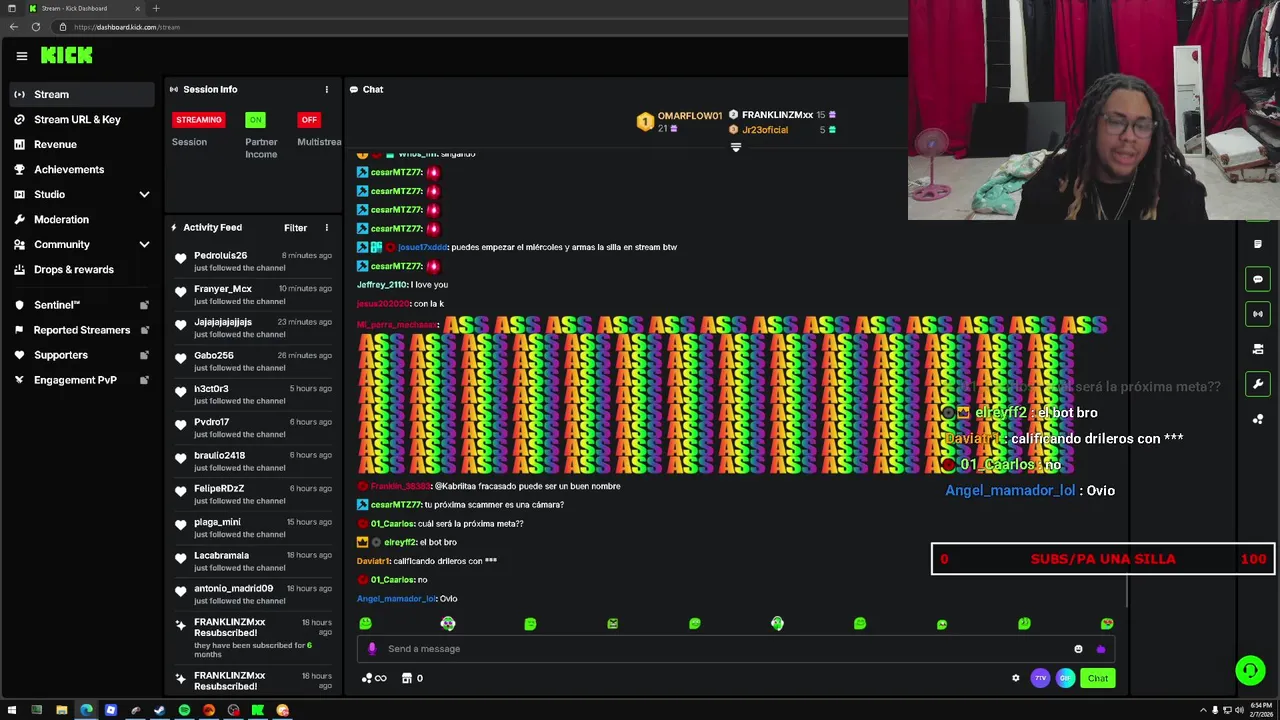
Task: Expand the Community sidebar section
Action: (x=144, y=244)
